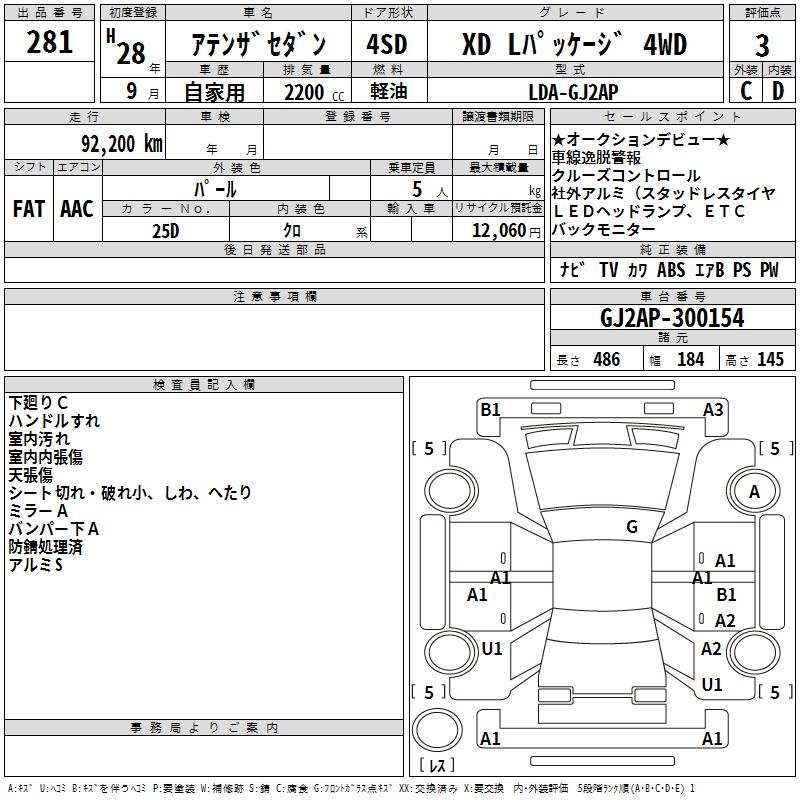Select the mileage '92,200 km'

click(x=121, y=144)
